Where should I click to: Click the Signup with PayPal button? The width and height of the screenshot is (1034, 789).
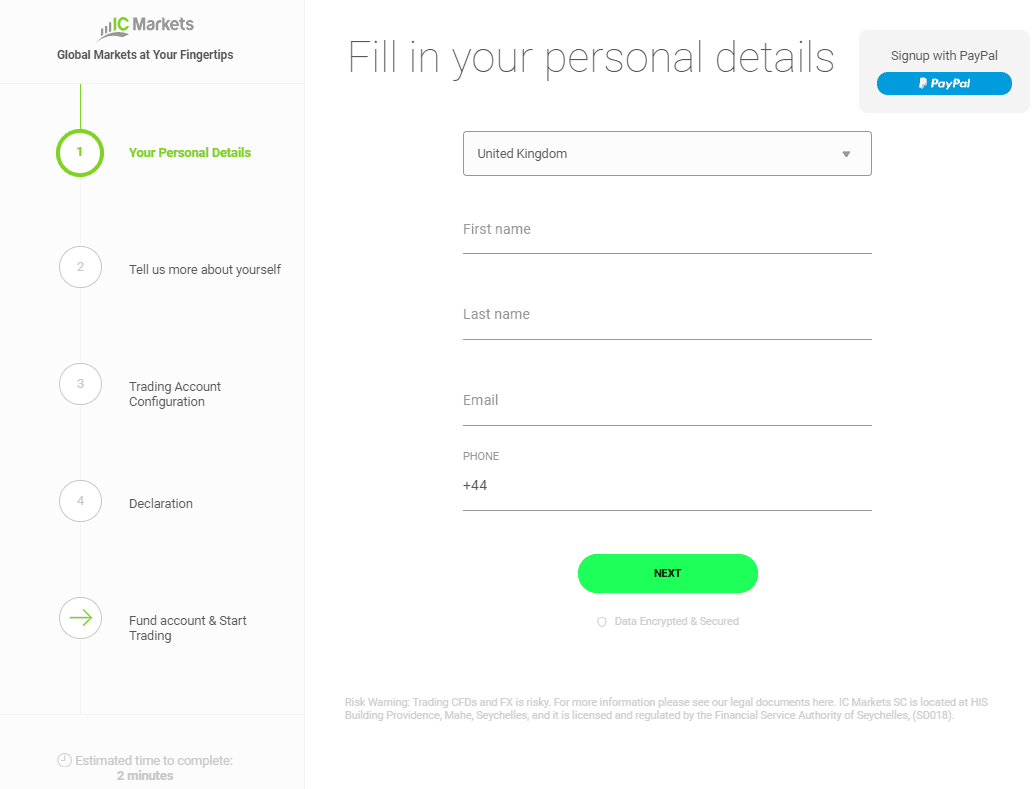pyautogui.click(x=944, y=83)
